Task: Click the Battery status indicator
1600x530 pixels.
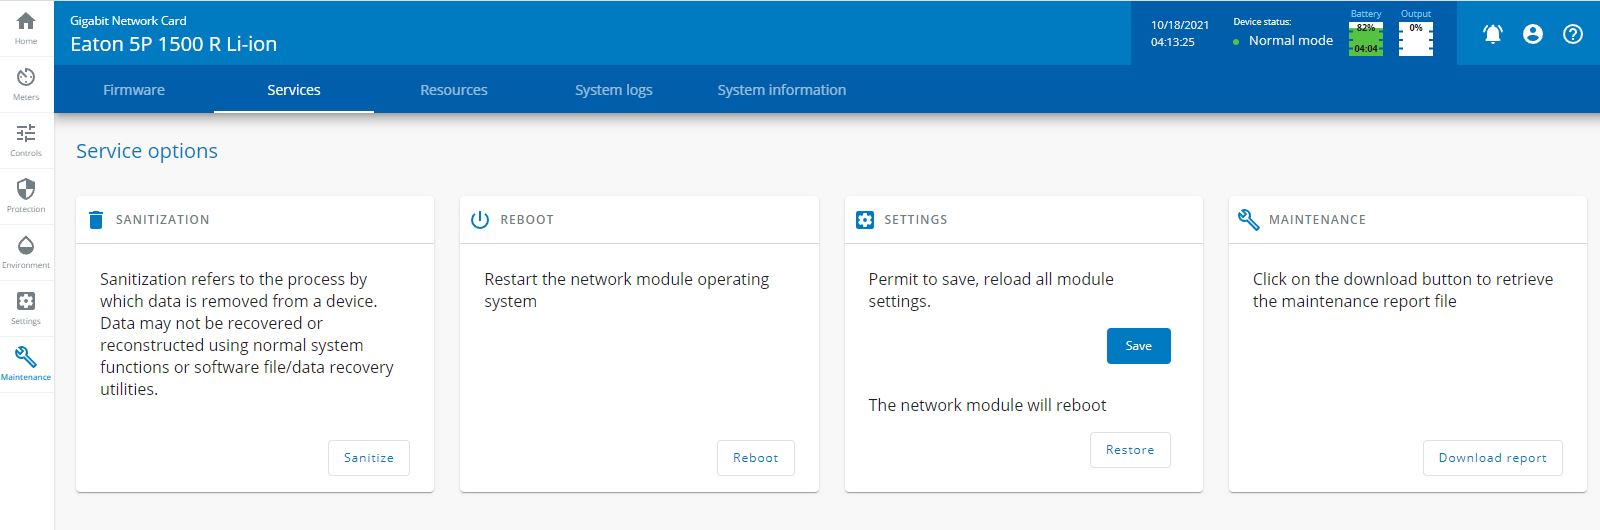Action: [1366, 38]
